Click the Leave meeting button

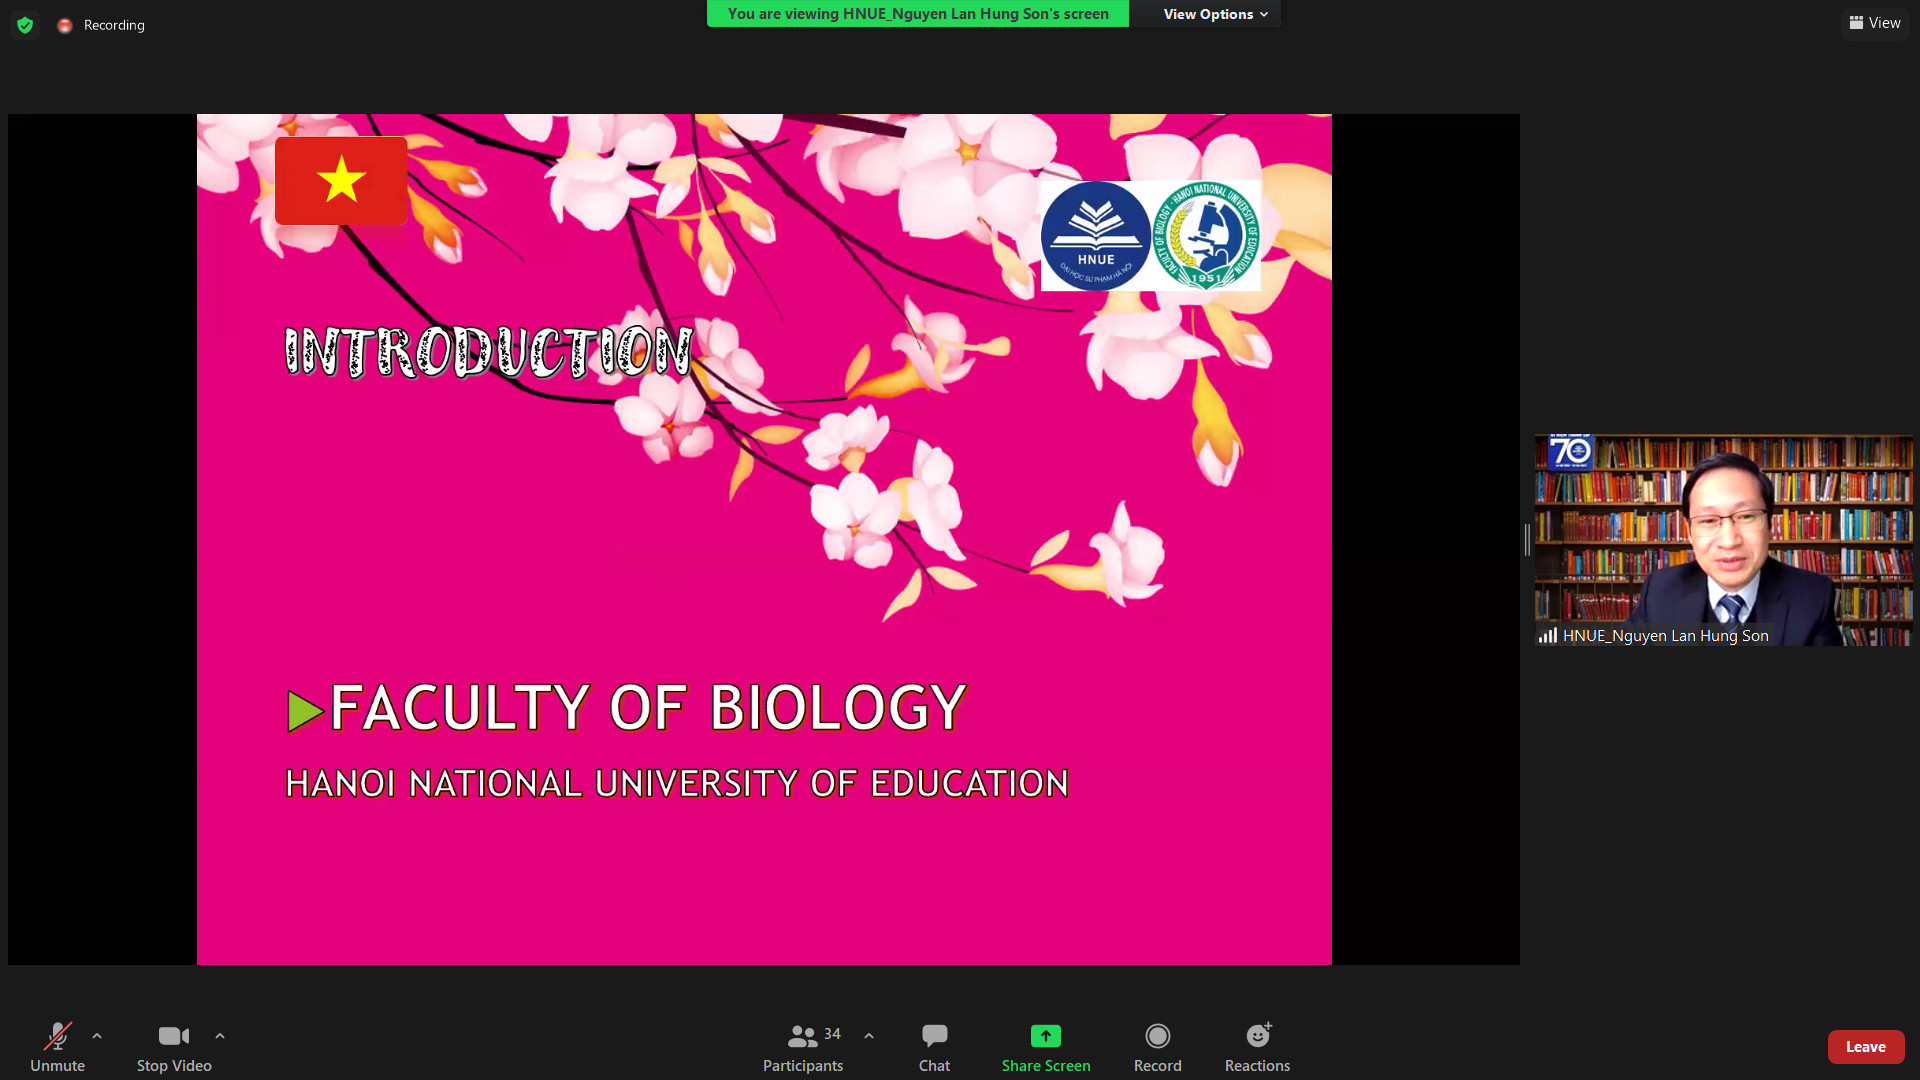1865,1047
